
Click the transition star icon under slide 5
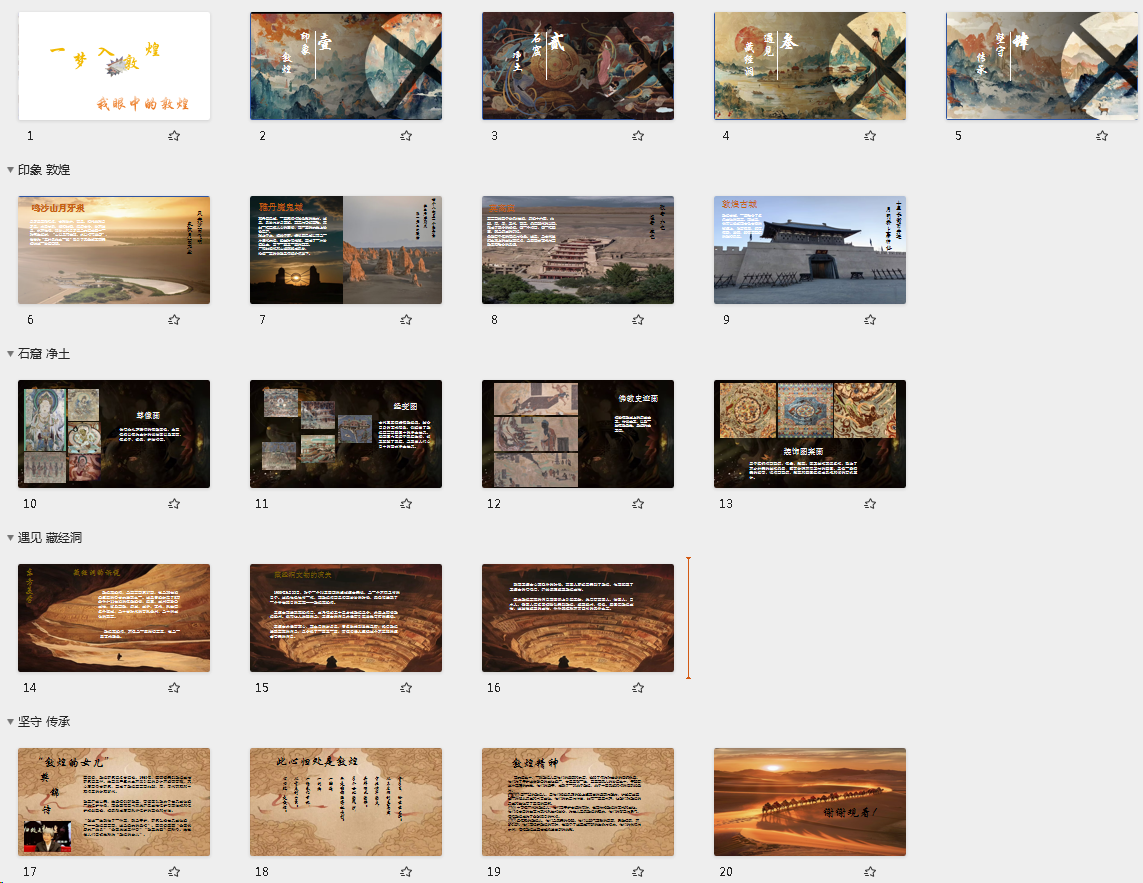pos(1101,136)
